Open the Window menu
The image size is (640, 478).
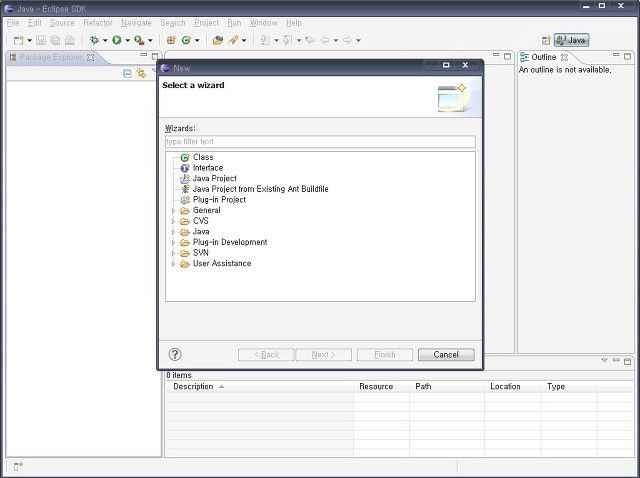[x=264, y=23]
